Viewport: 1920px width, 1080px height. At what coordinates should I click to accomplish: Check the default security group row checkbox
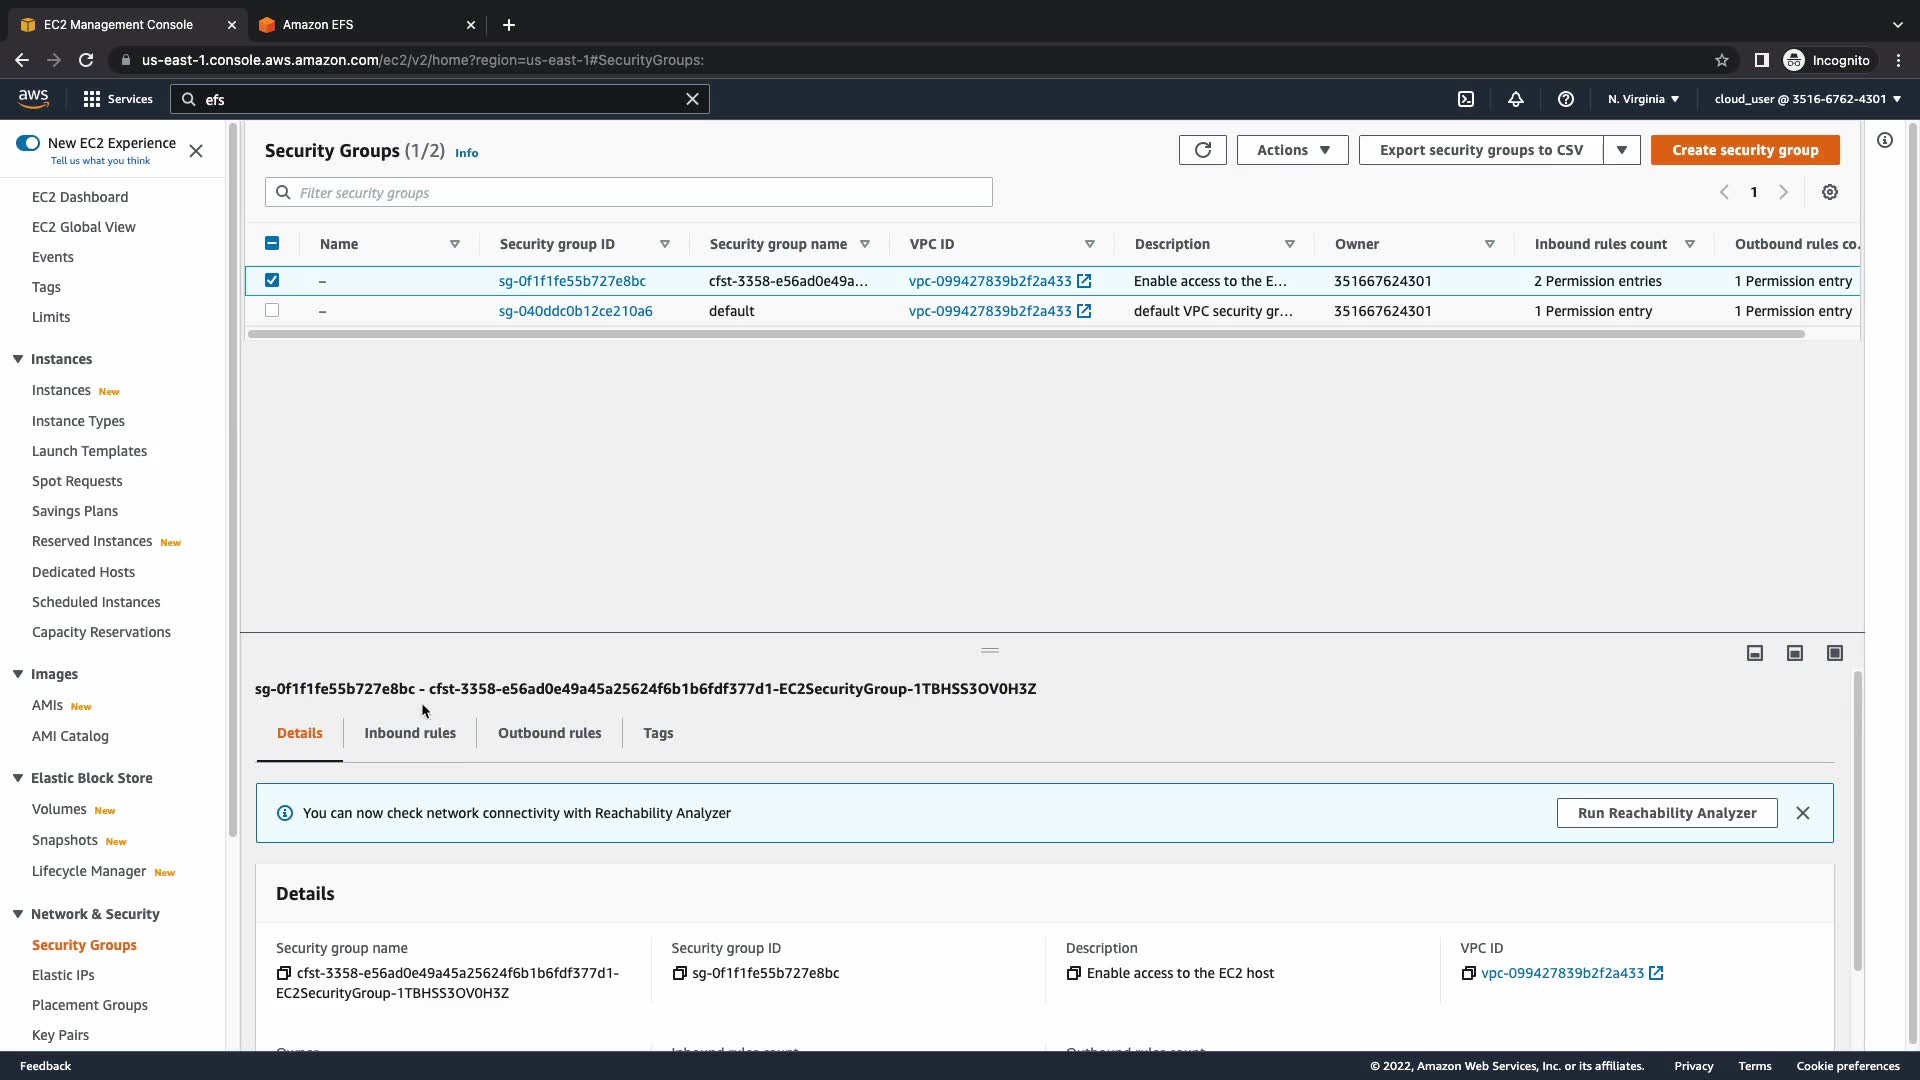point(272,310)
